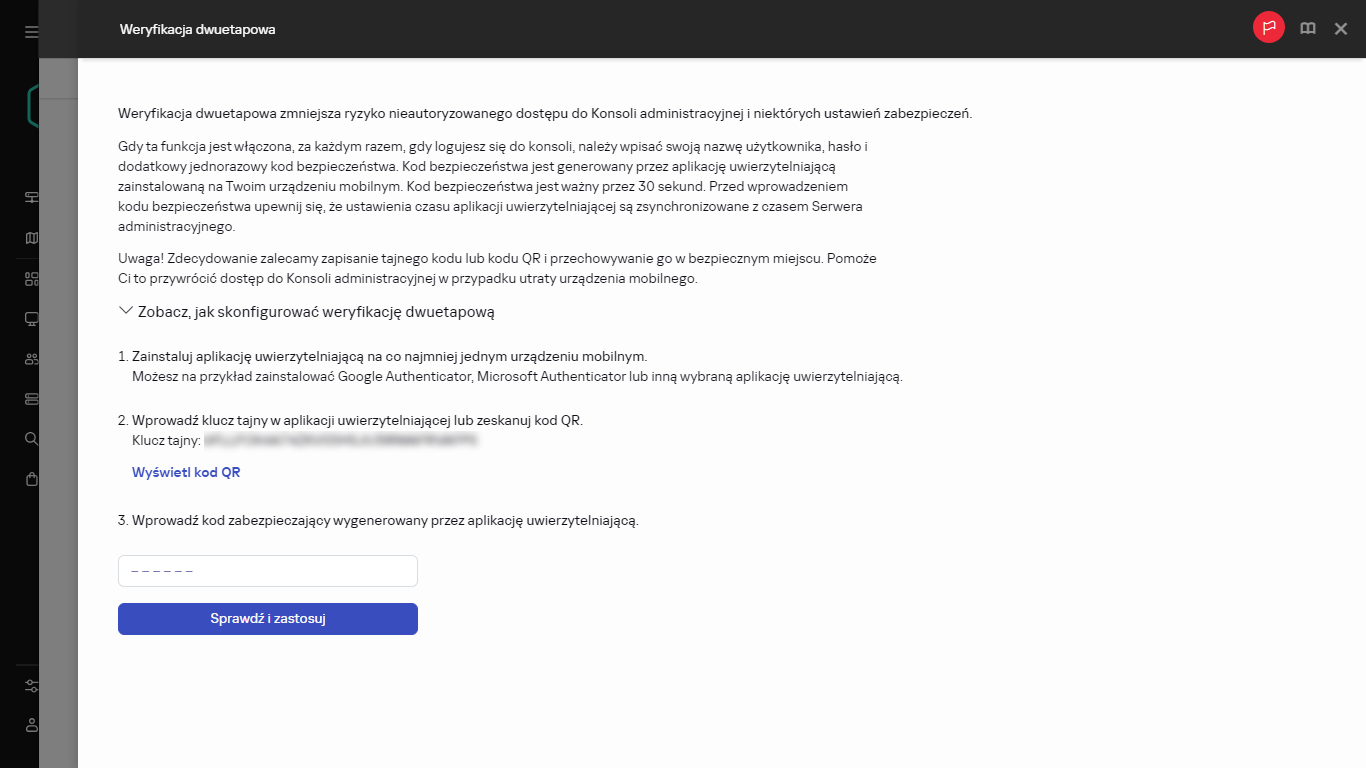Click the security code input field
The height and width of the screenshot is (768, 1366).
268,571
